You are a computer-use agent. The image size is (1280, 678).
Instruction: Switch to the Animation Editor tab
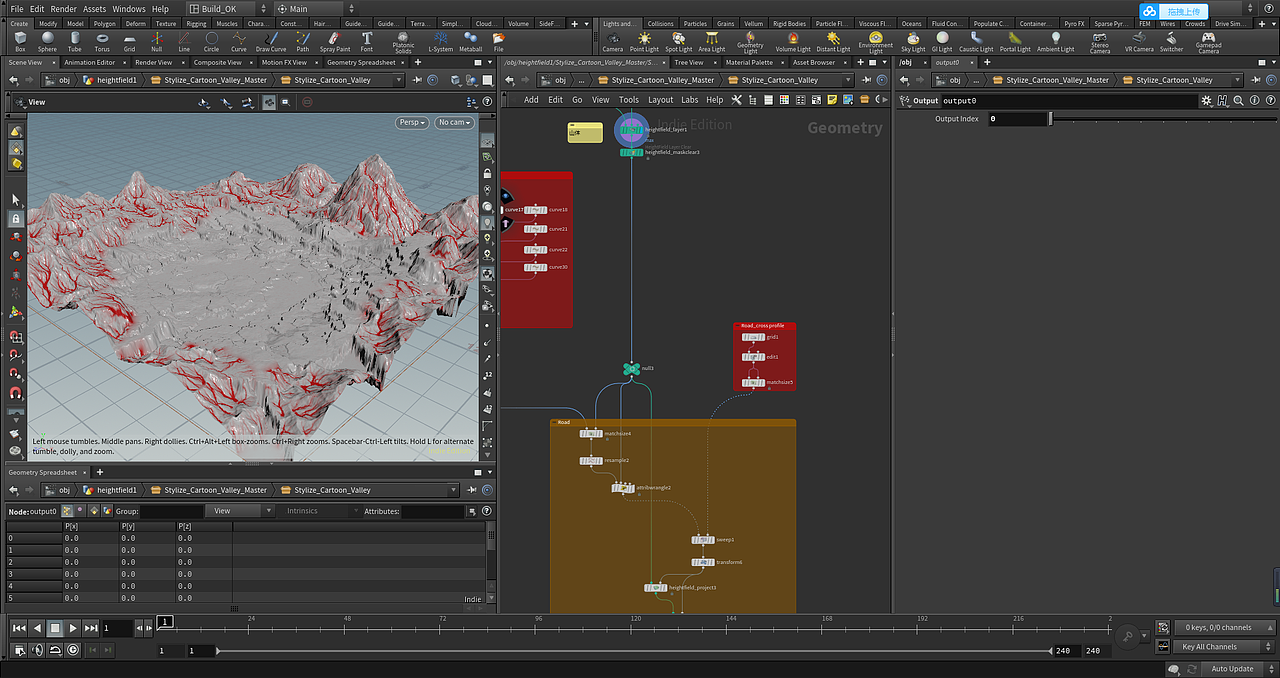click(x=89, y=62)
